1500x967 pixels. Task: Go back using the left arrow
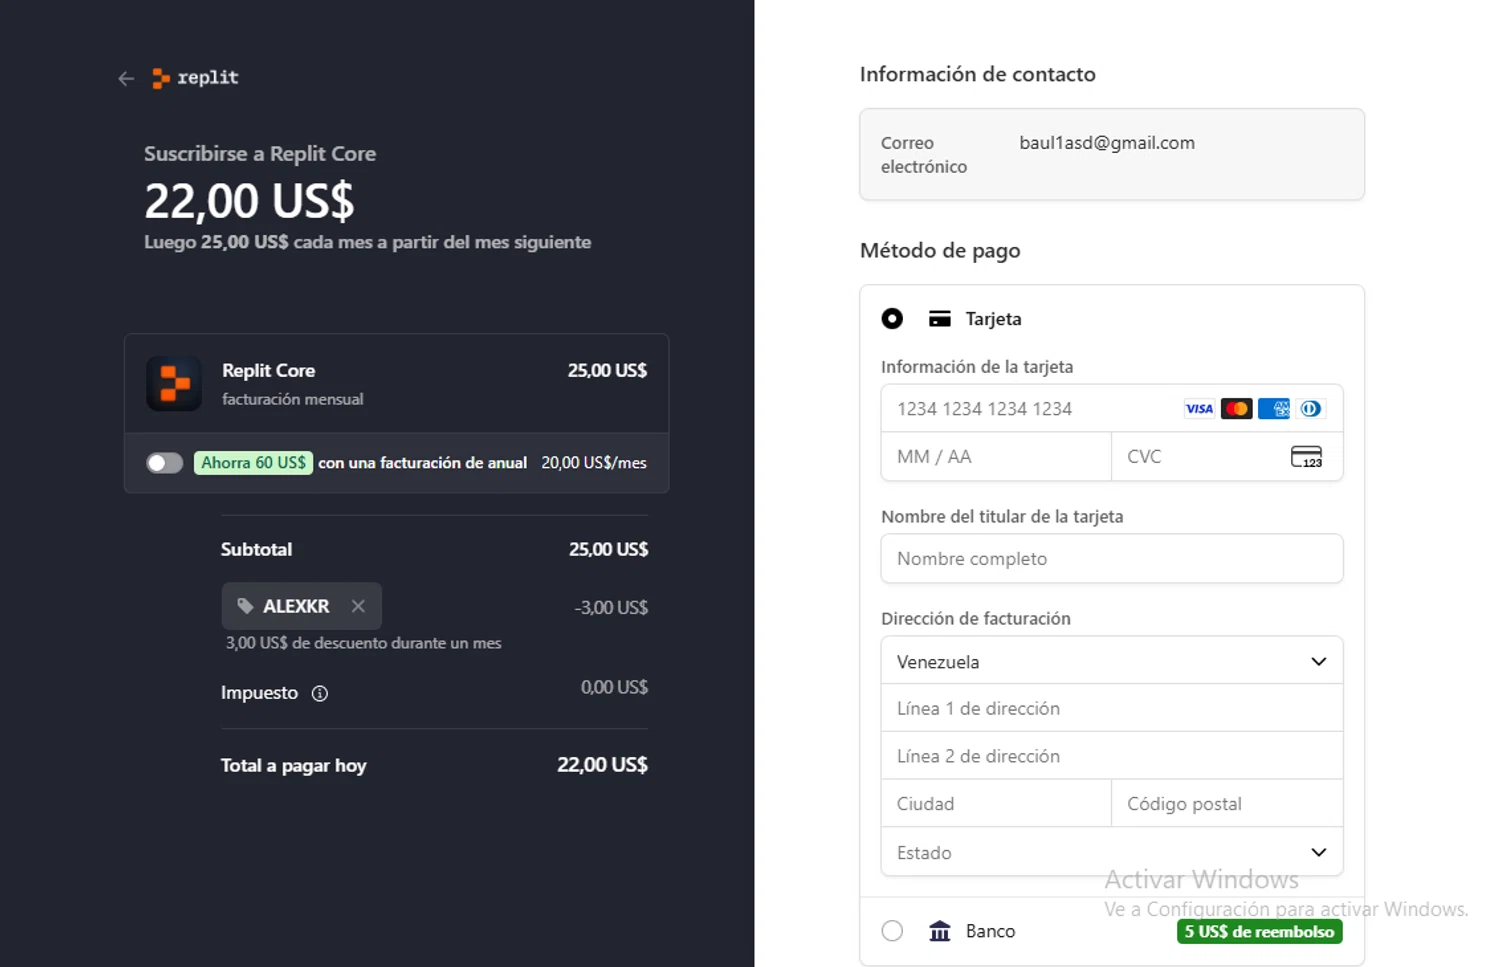(x=126, y=78)
